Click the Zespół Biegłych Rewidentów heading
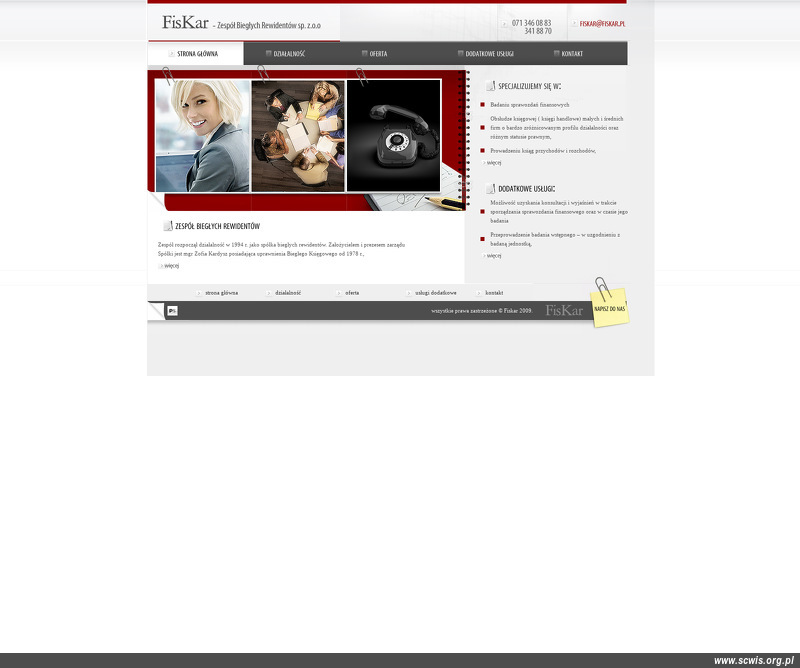This screenshot has width=800, height=668. click(217, 226)
